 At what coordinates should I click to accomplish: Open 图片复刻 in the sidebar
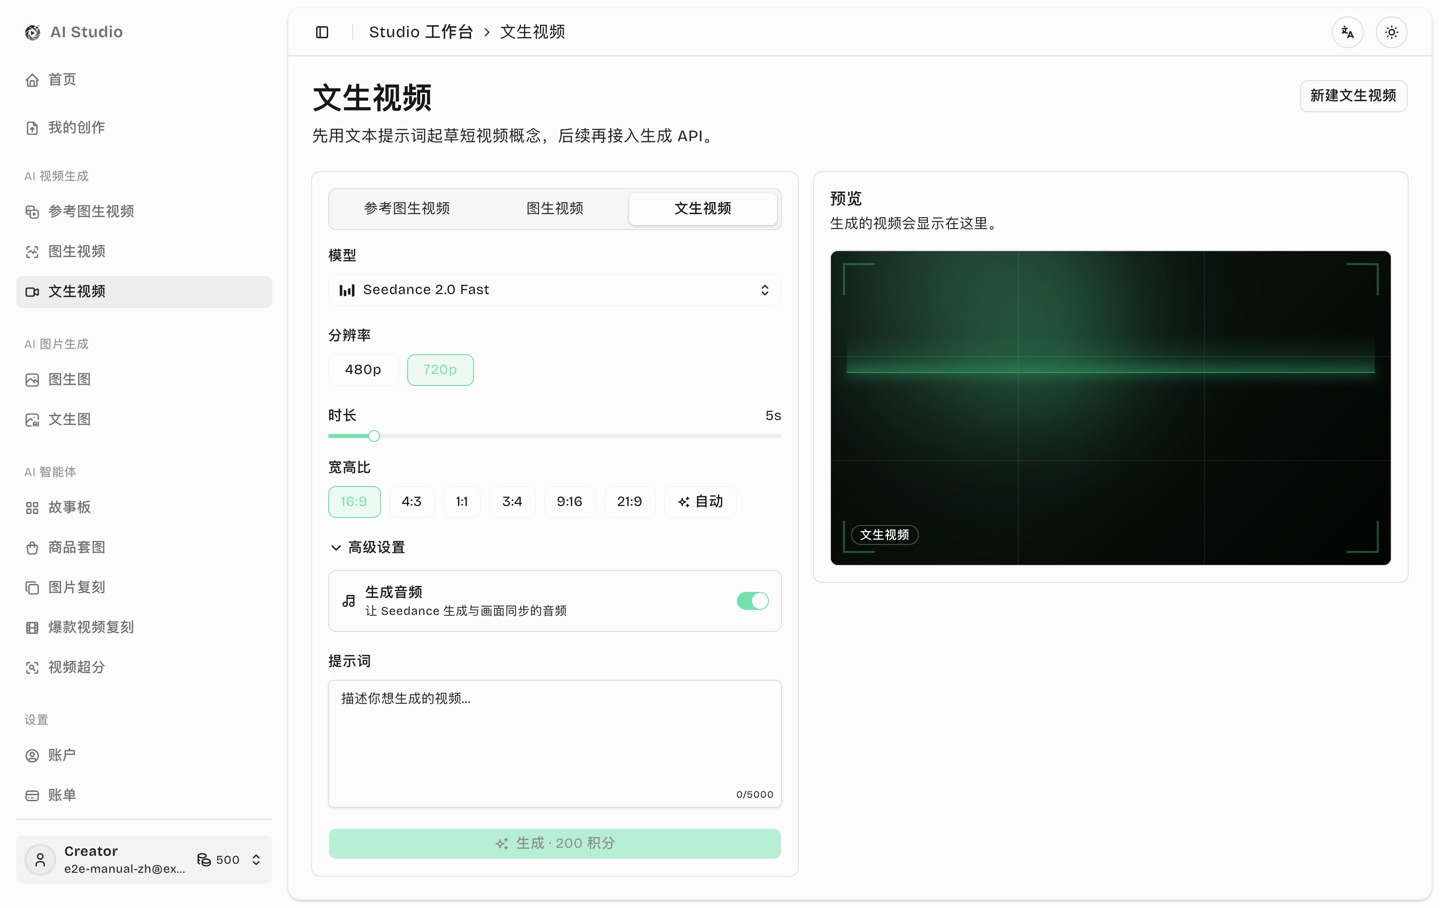click(x=144, y=588)
